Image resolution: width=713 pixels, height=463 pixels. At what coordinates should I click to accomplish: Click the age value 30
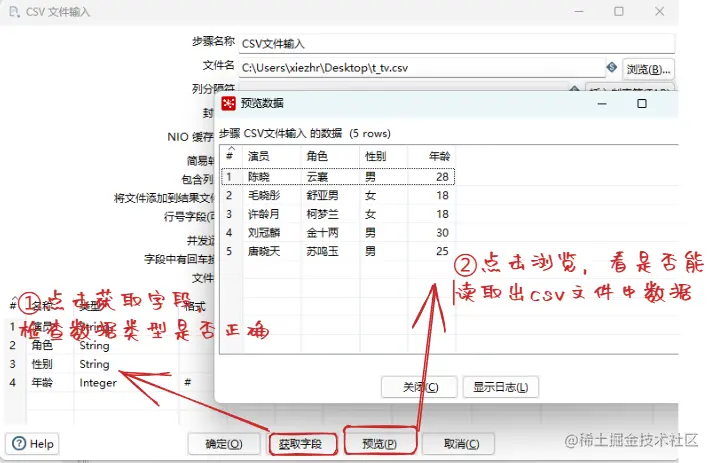tap(442, 233)
